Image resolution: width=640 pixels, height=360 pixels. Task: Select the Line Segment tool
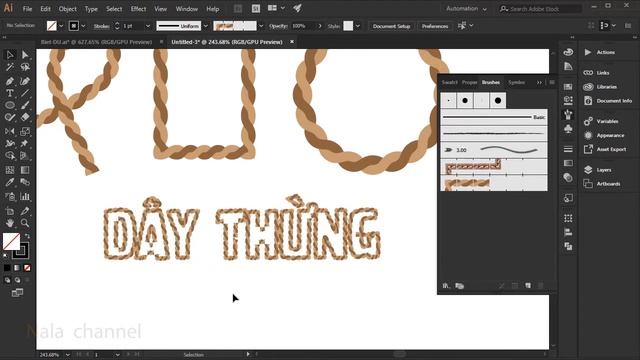25,93
